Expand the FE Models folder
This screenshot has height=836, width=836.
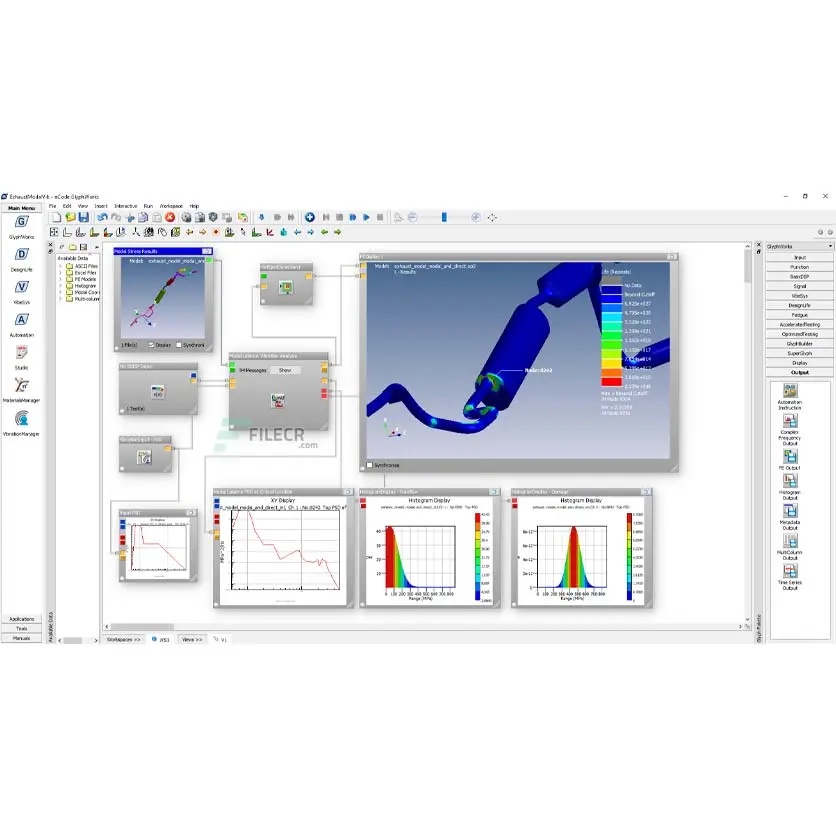[61, 278]
